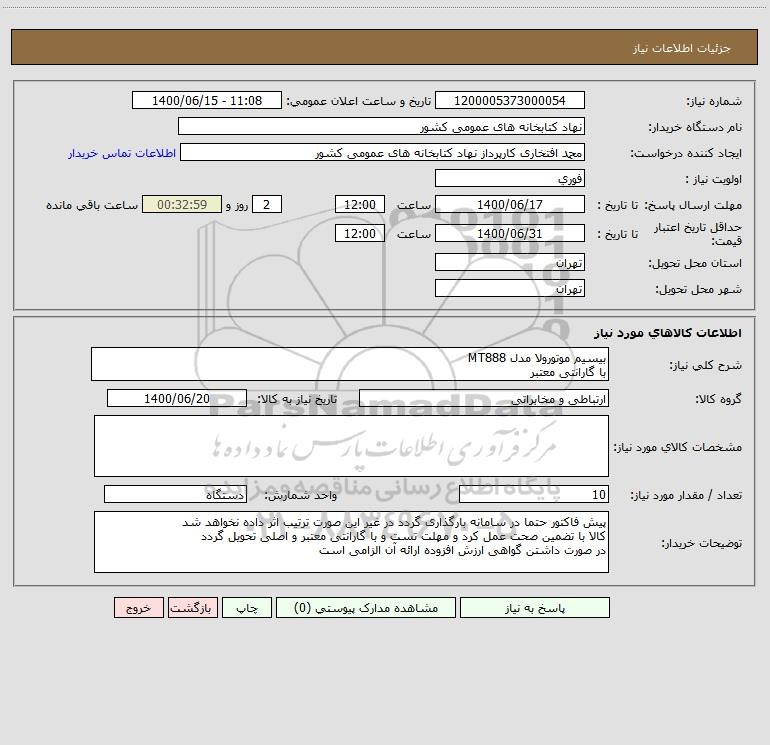Image resolution: width=770 pixels, height=745 pixels.
Task: Click the remaining days field showing 2
Action: pos(267,204)
